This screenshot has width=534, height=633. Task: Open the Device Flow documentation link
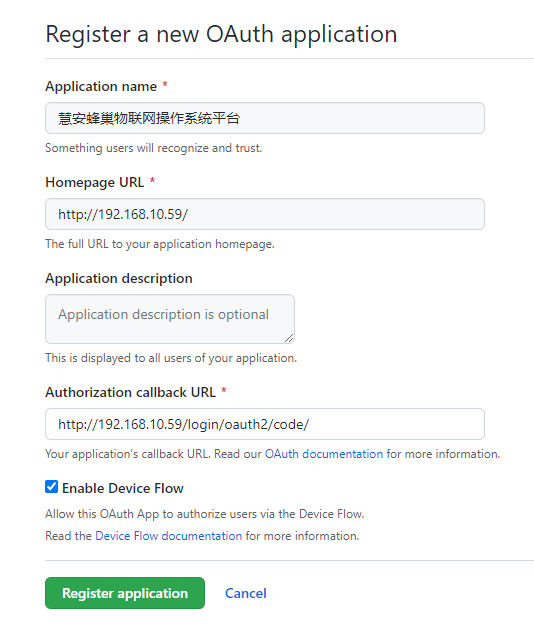168,536
